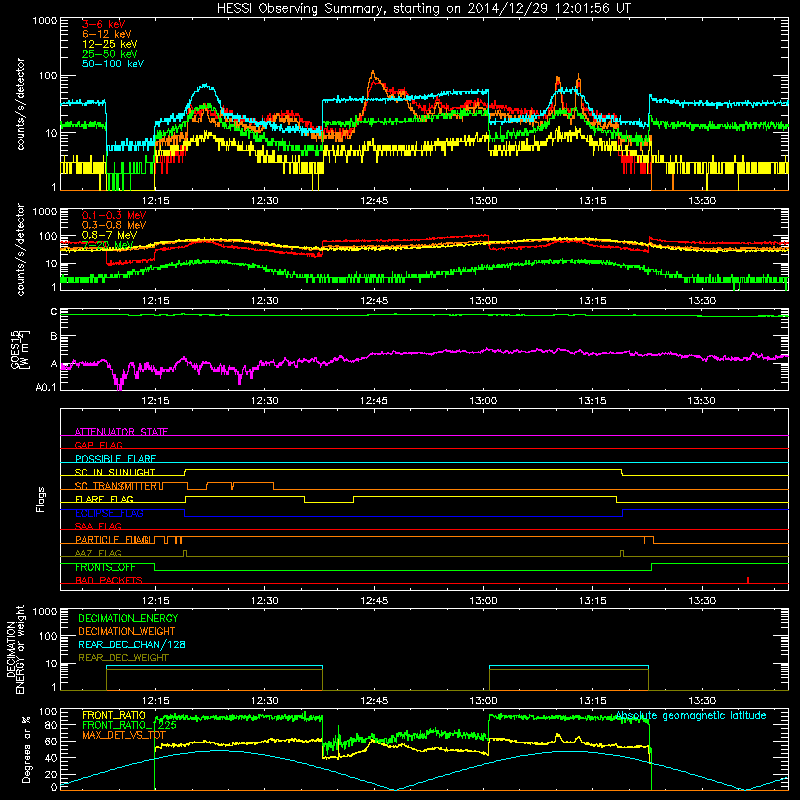Select the BAD_PACKETS flag label
800x800 pixels.
click(x=109, y=580)
